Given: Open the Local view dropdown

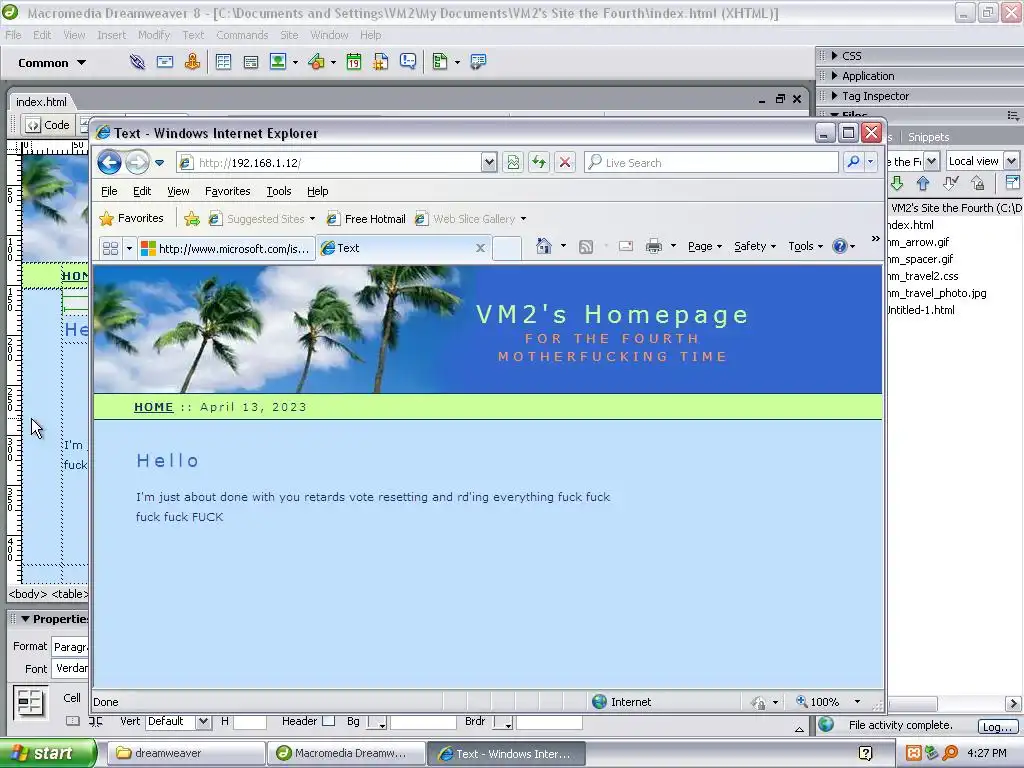Looking at the screenshot, I should click(1011, 161).
